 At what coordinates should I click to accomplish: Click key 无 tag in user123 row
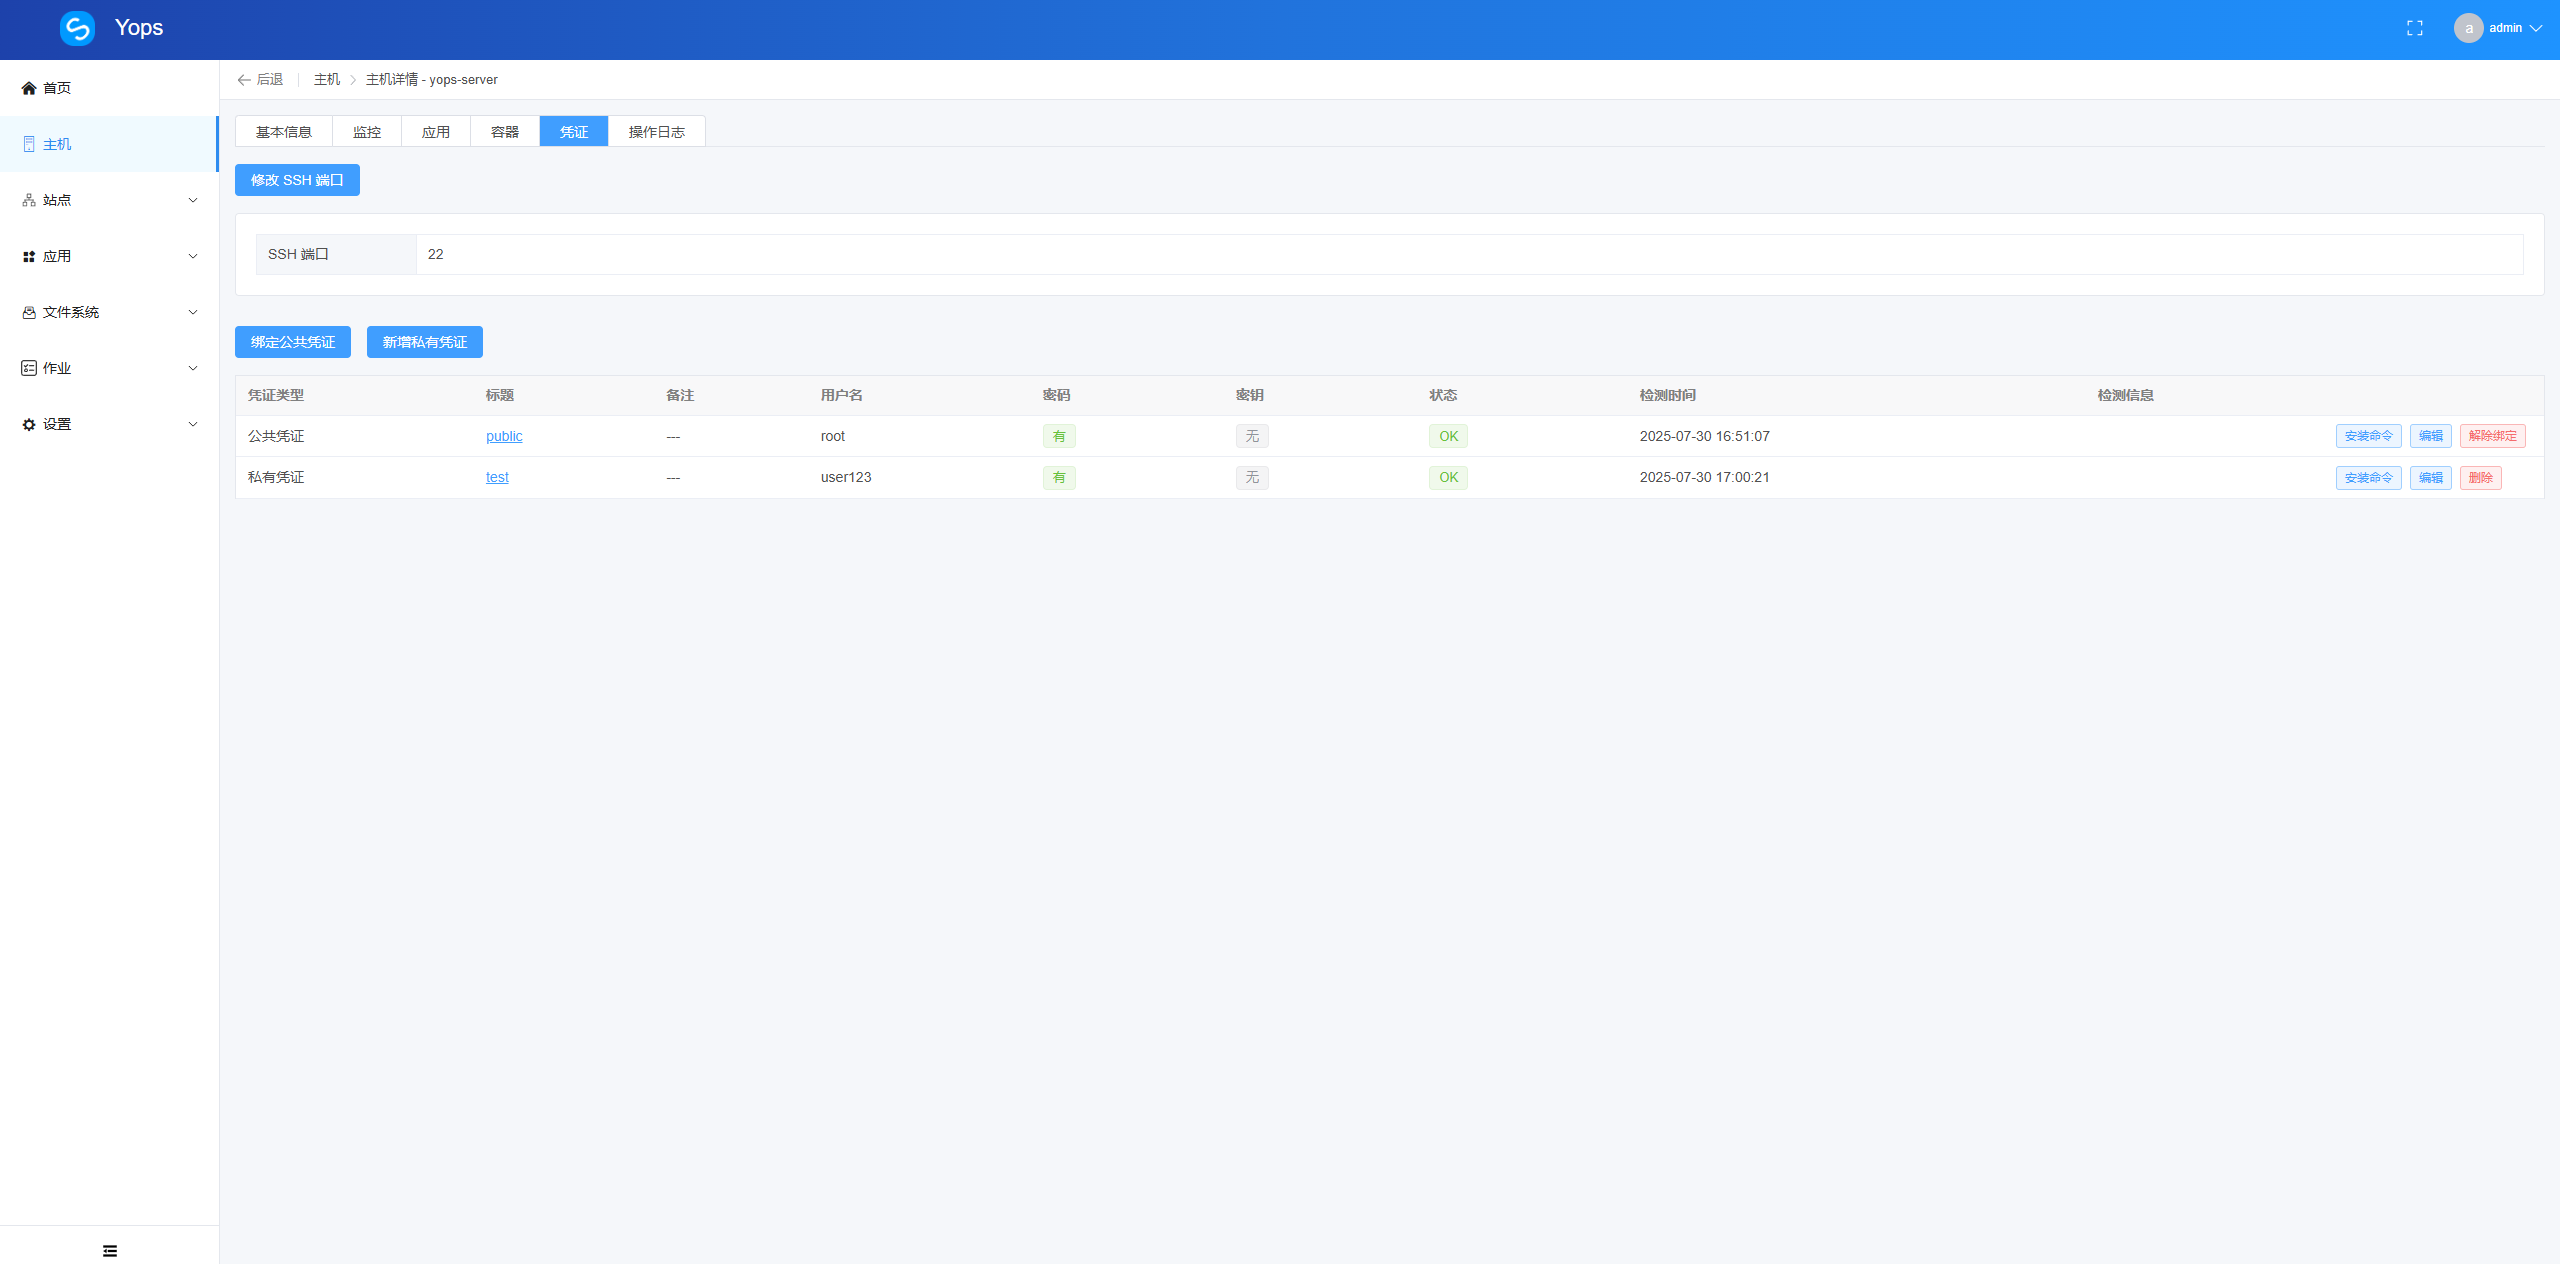point(1252,477)
